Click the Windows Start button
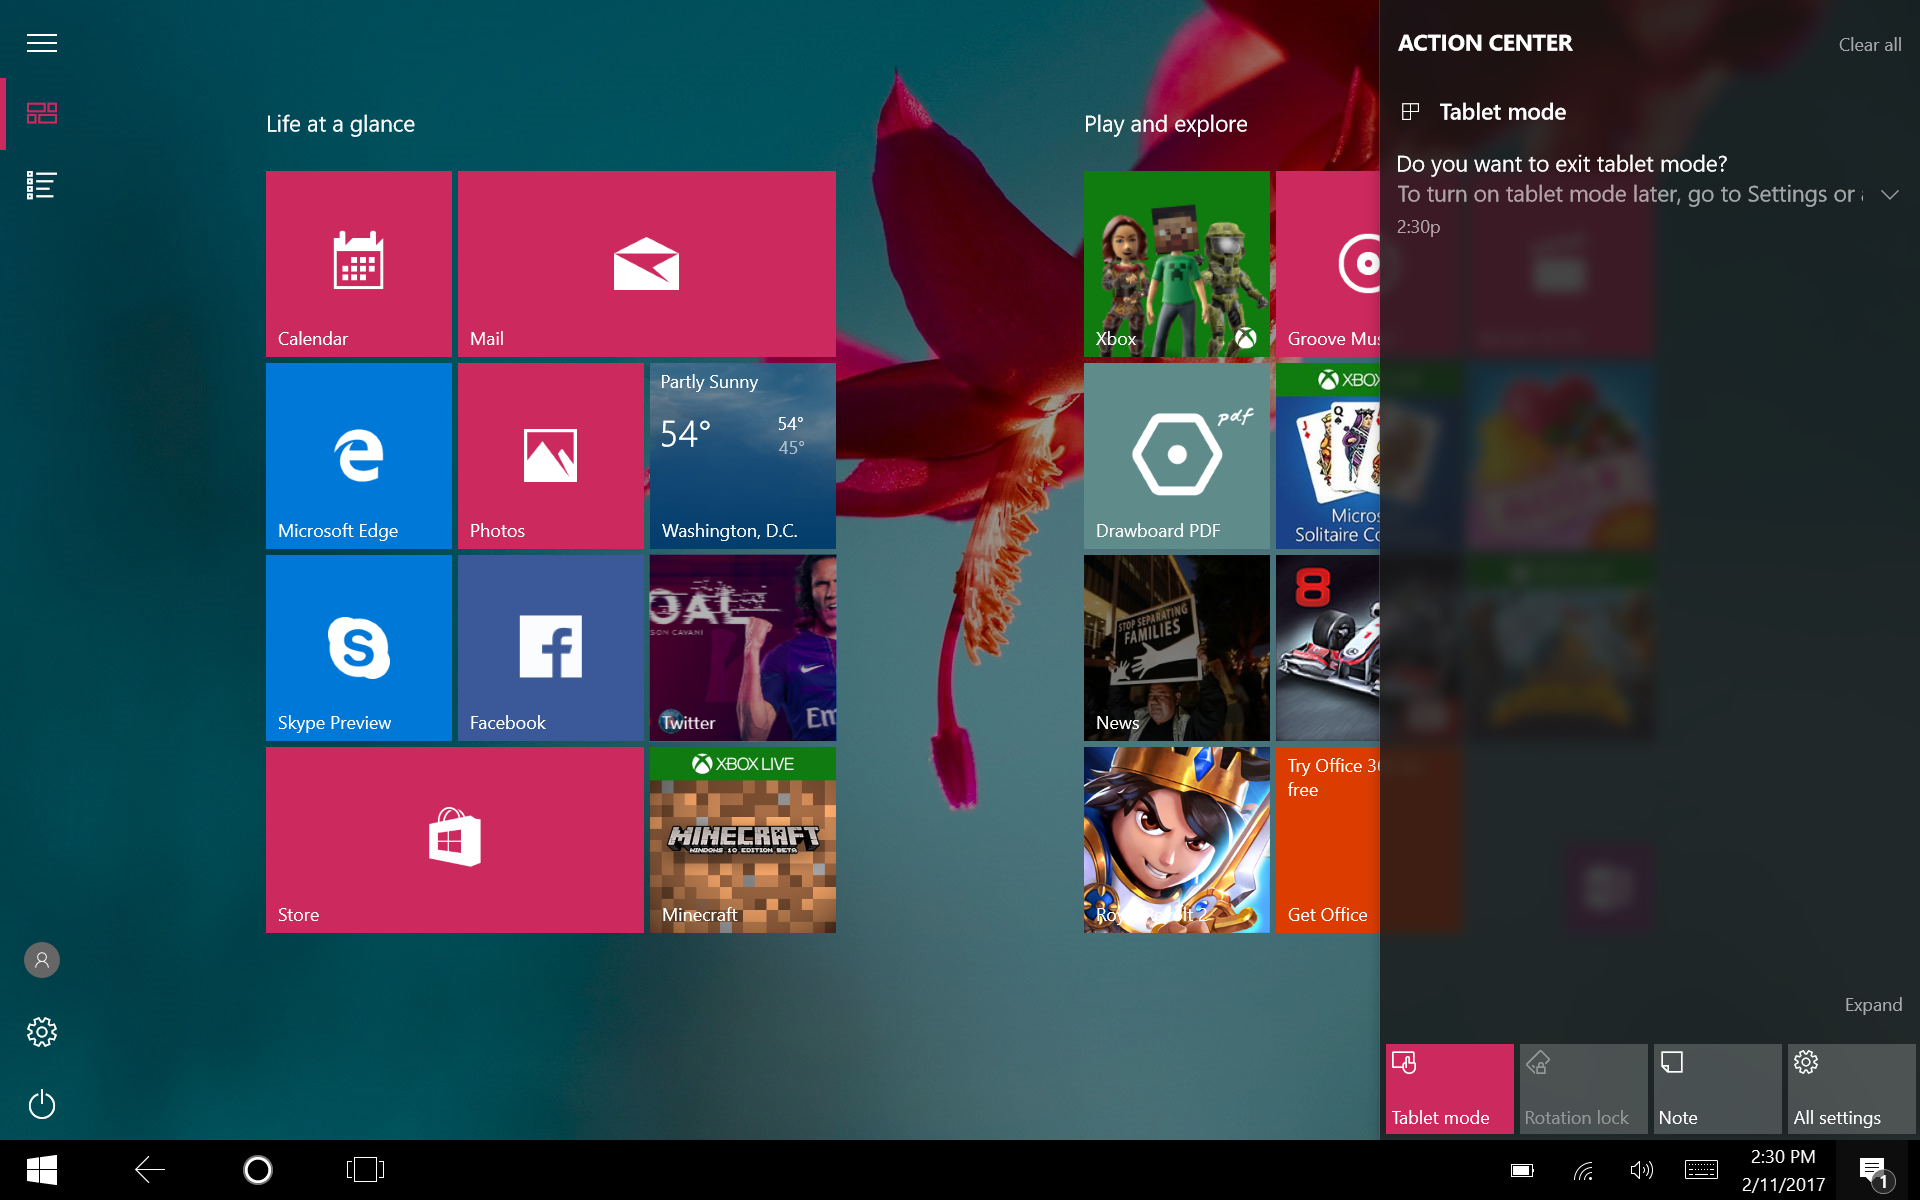Viewport: 1920px width, 1200px height. click(41, 1170)
